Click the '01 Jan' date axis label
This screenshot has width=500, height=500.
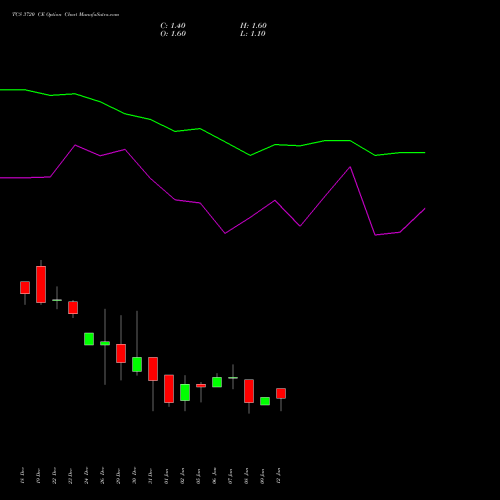[166, 476]
